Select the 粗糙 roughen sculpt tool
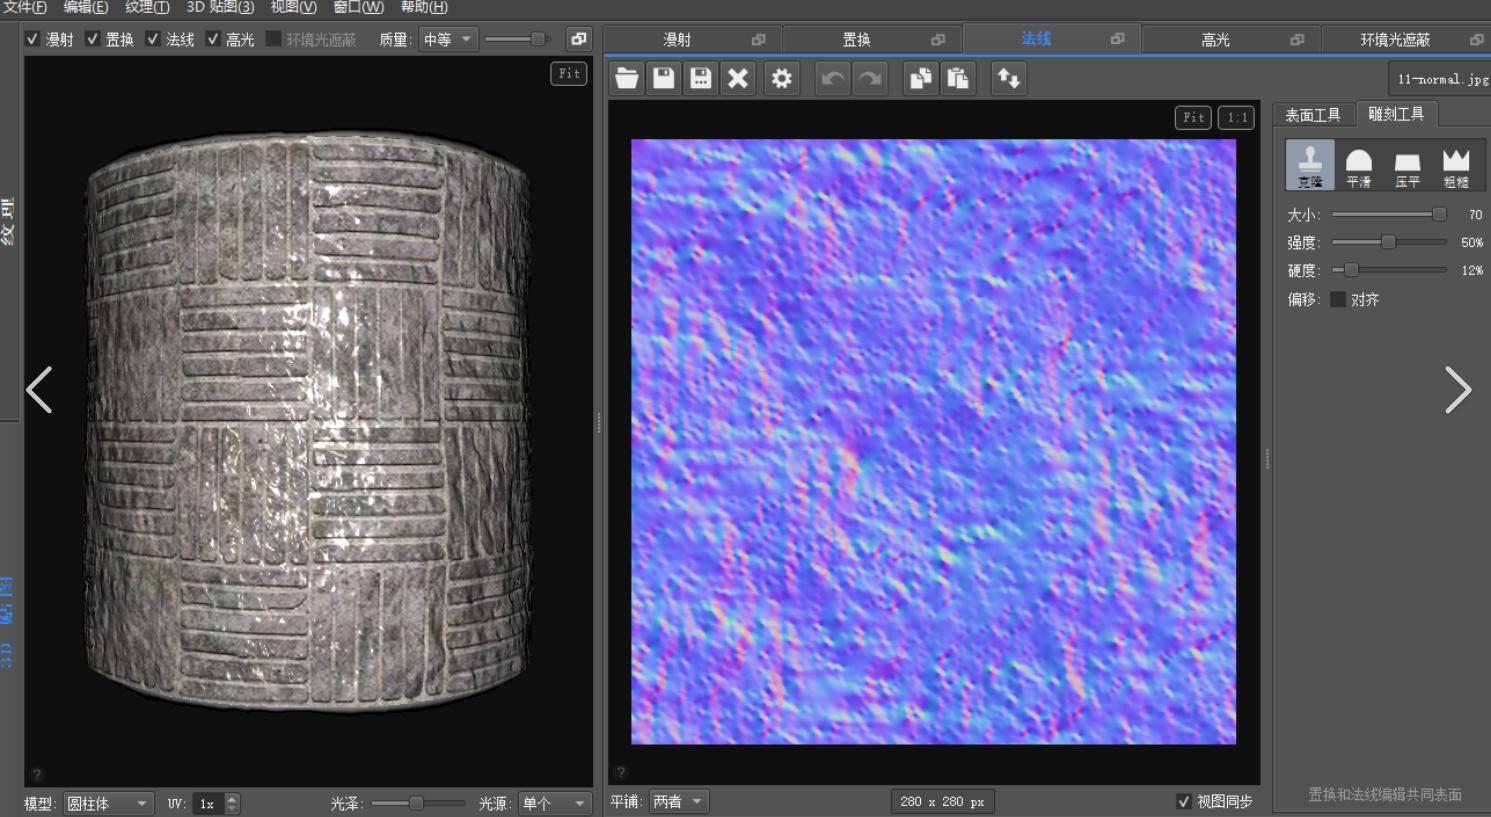This screenshot has width=1491, height=817. [x=1456, y=165]
